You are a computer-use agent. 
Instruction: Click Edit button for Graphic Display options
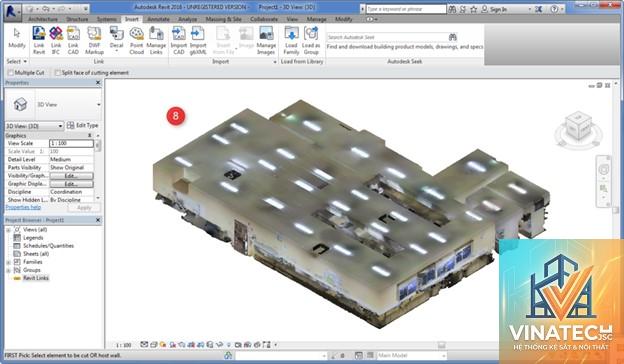pyautogui.click(x=71, y=184)
